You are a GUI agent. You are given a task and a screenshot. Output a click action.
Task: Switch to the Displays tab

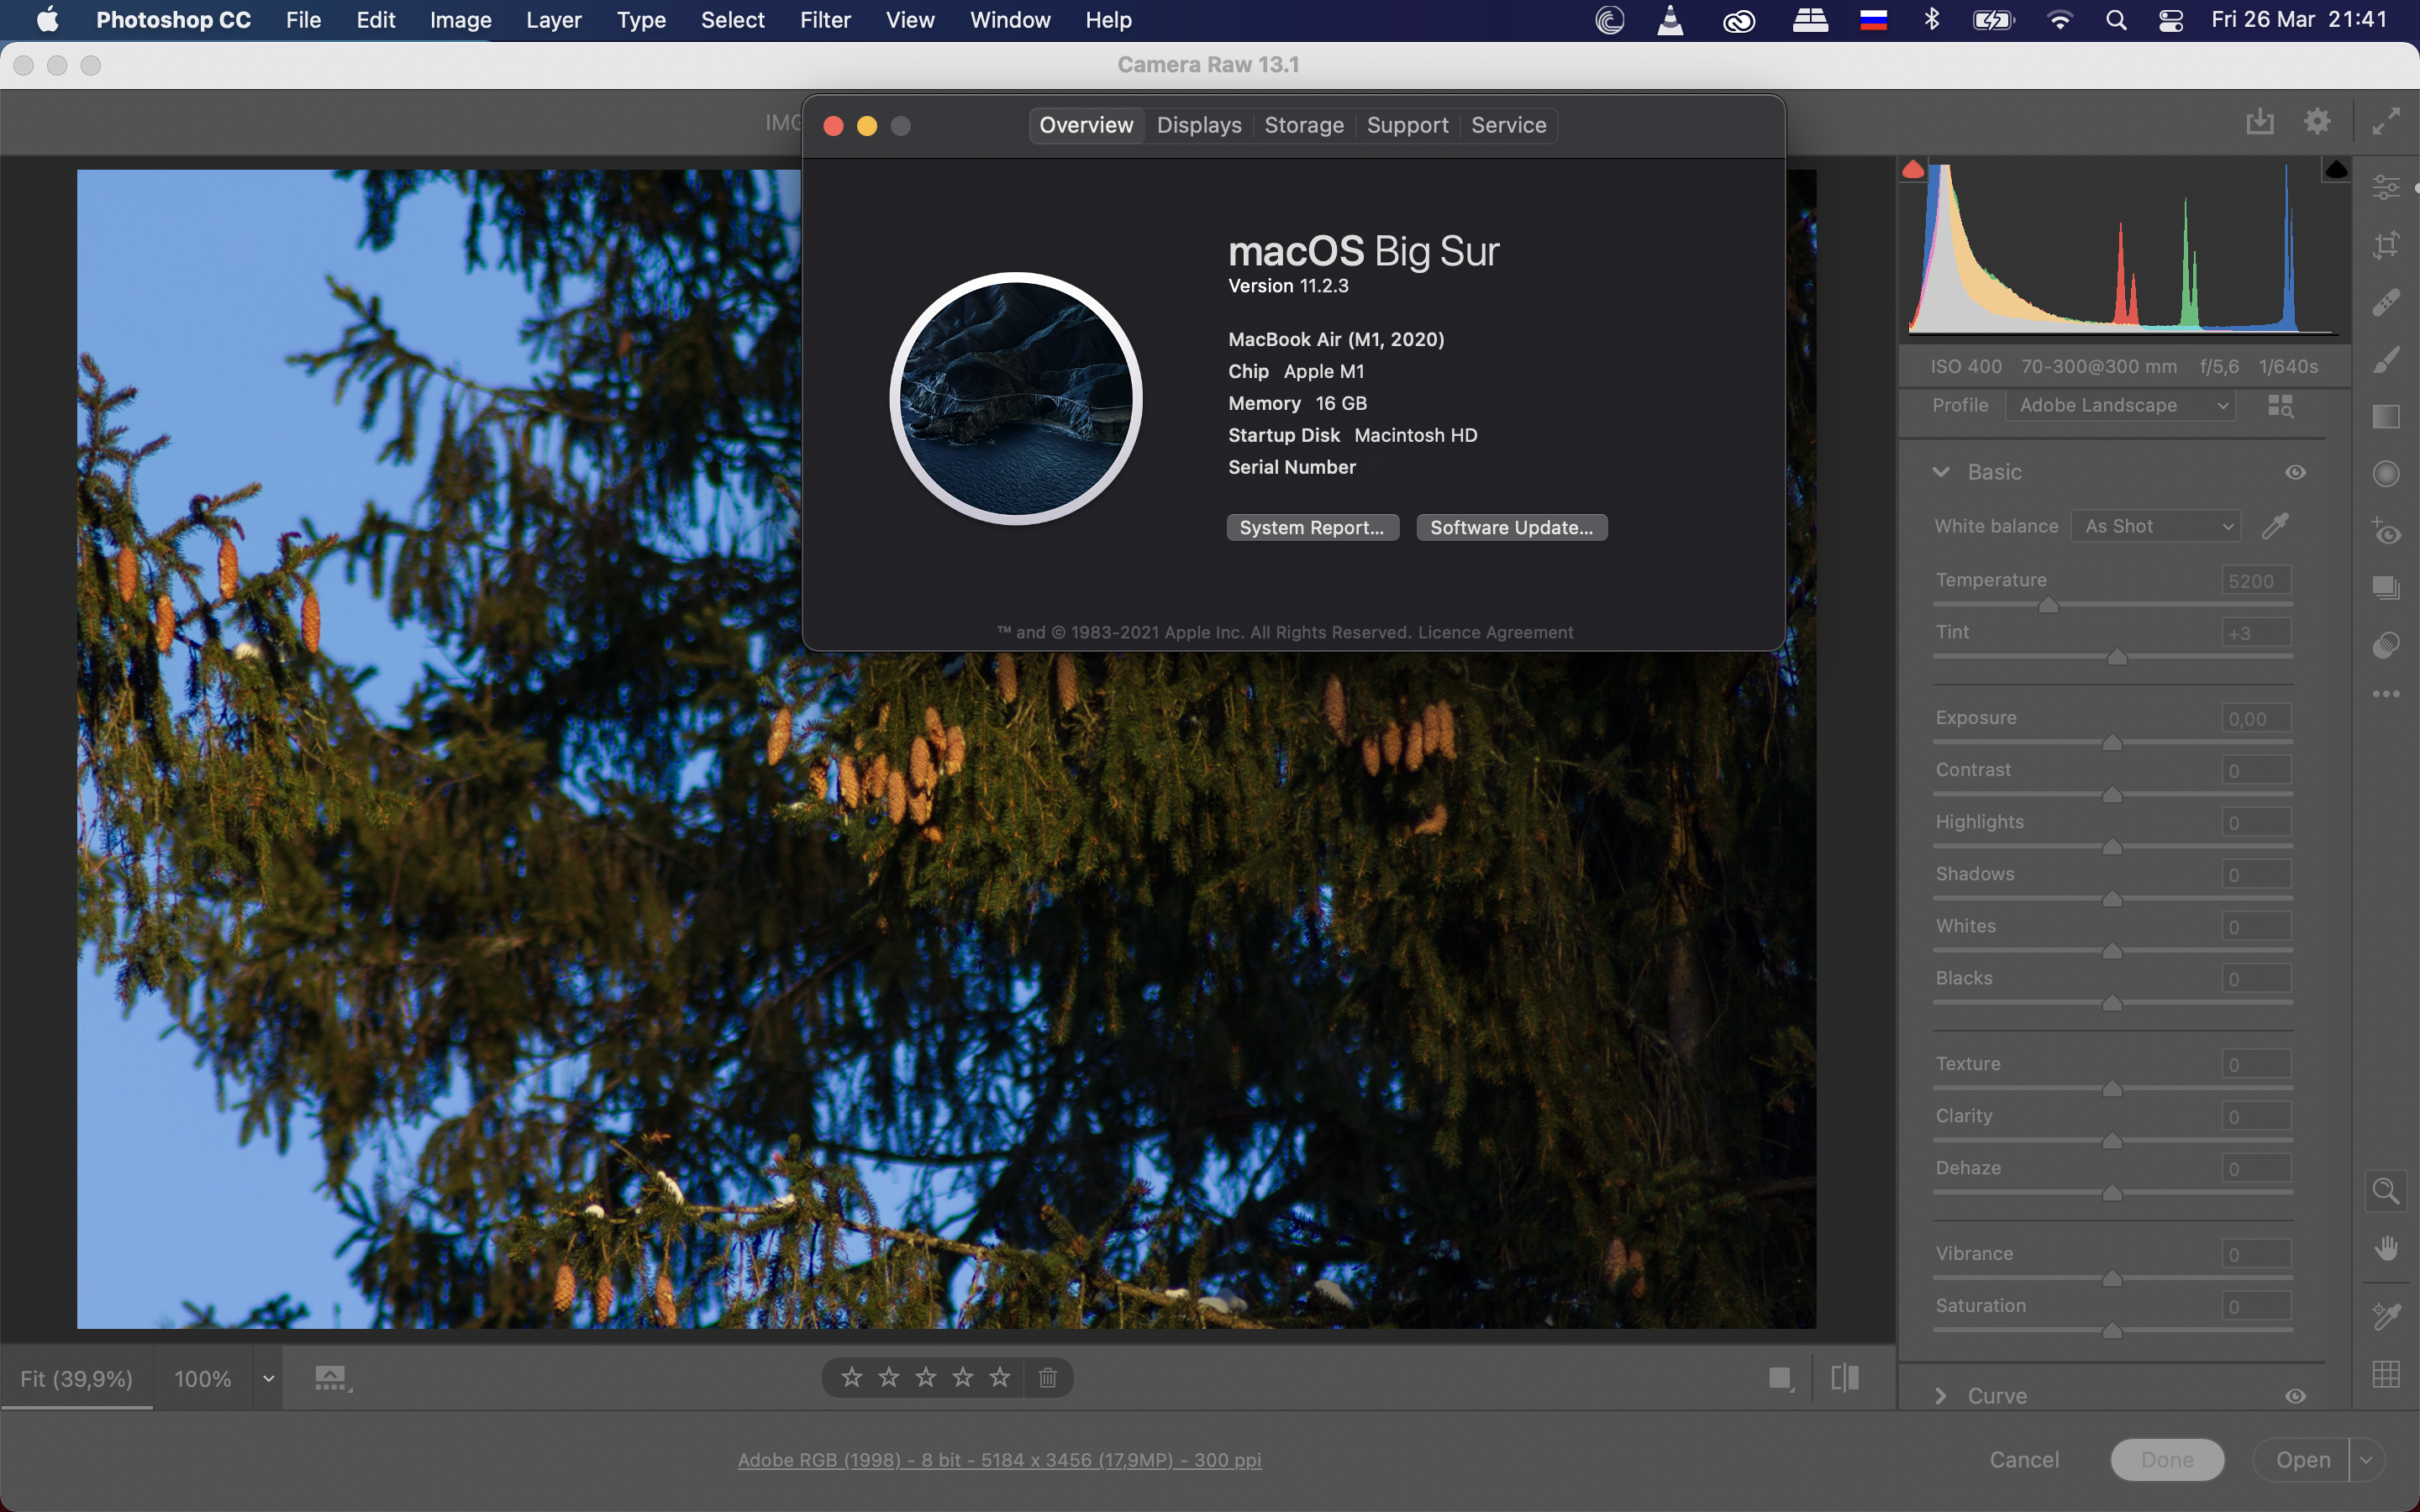pos(1198,125)
